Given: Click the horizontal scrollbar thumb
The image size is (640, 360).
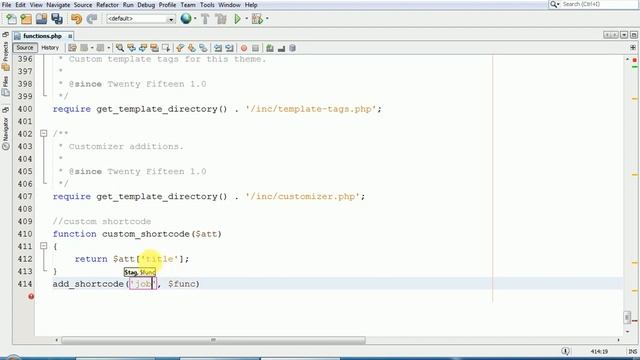Looking at the screenshot, I should click(x=213, y=340).
